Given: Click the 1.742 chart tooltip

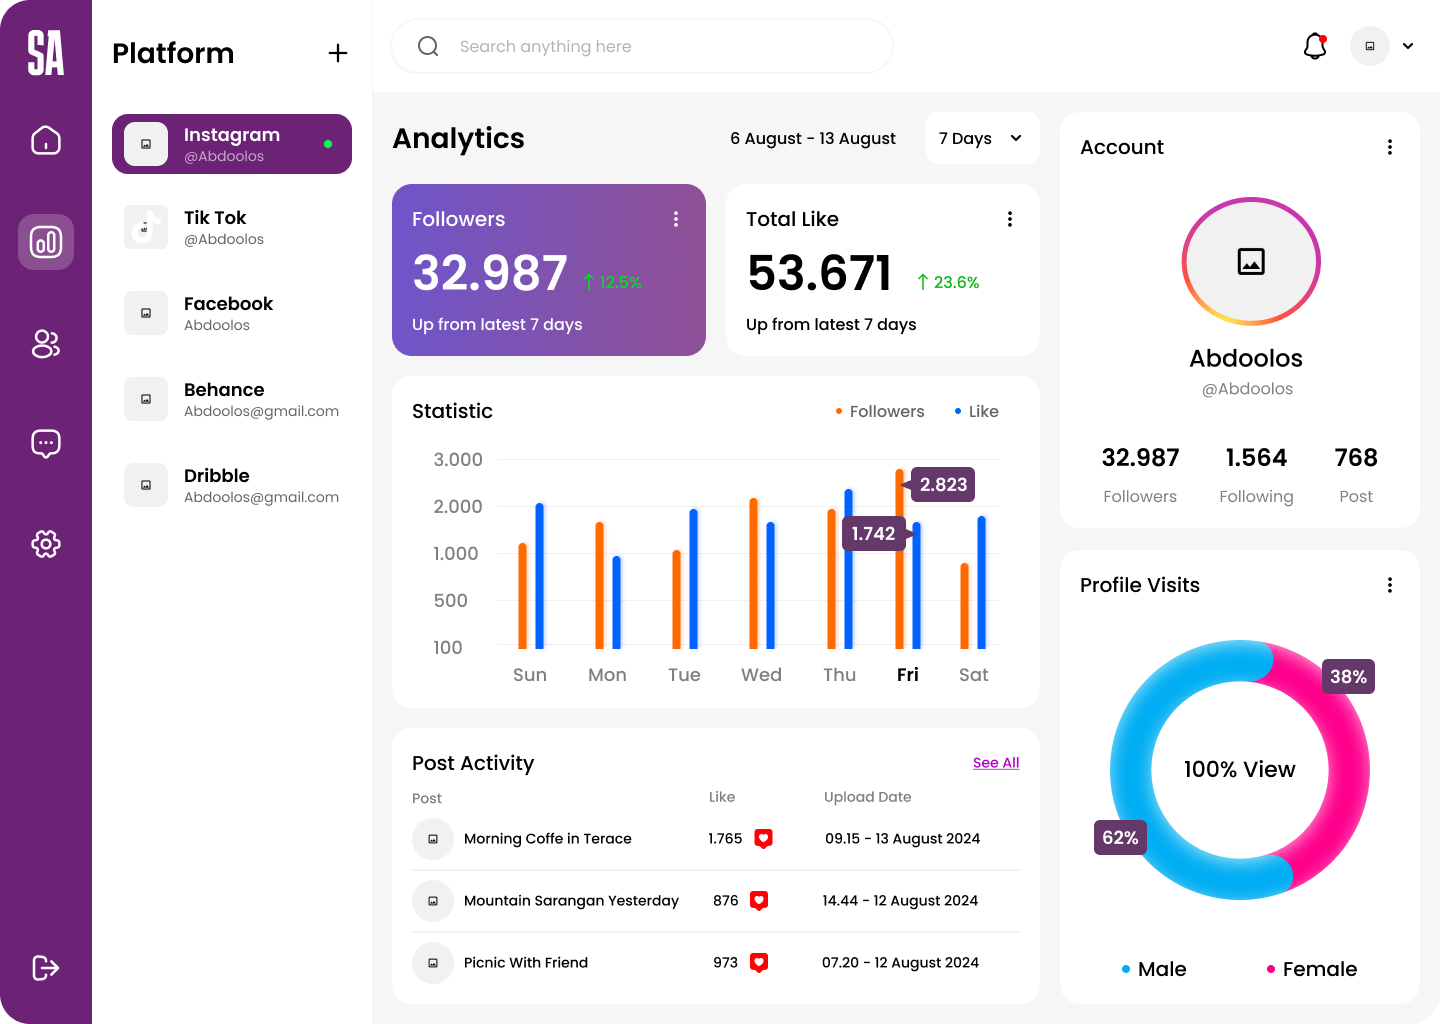Looking at the screenshot, I should point(874,533).
